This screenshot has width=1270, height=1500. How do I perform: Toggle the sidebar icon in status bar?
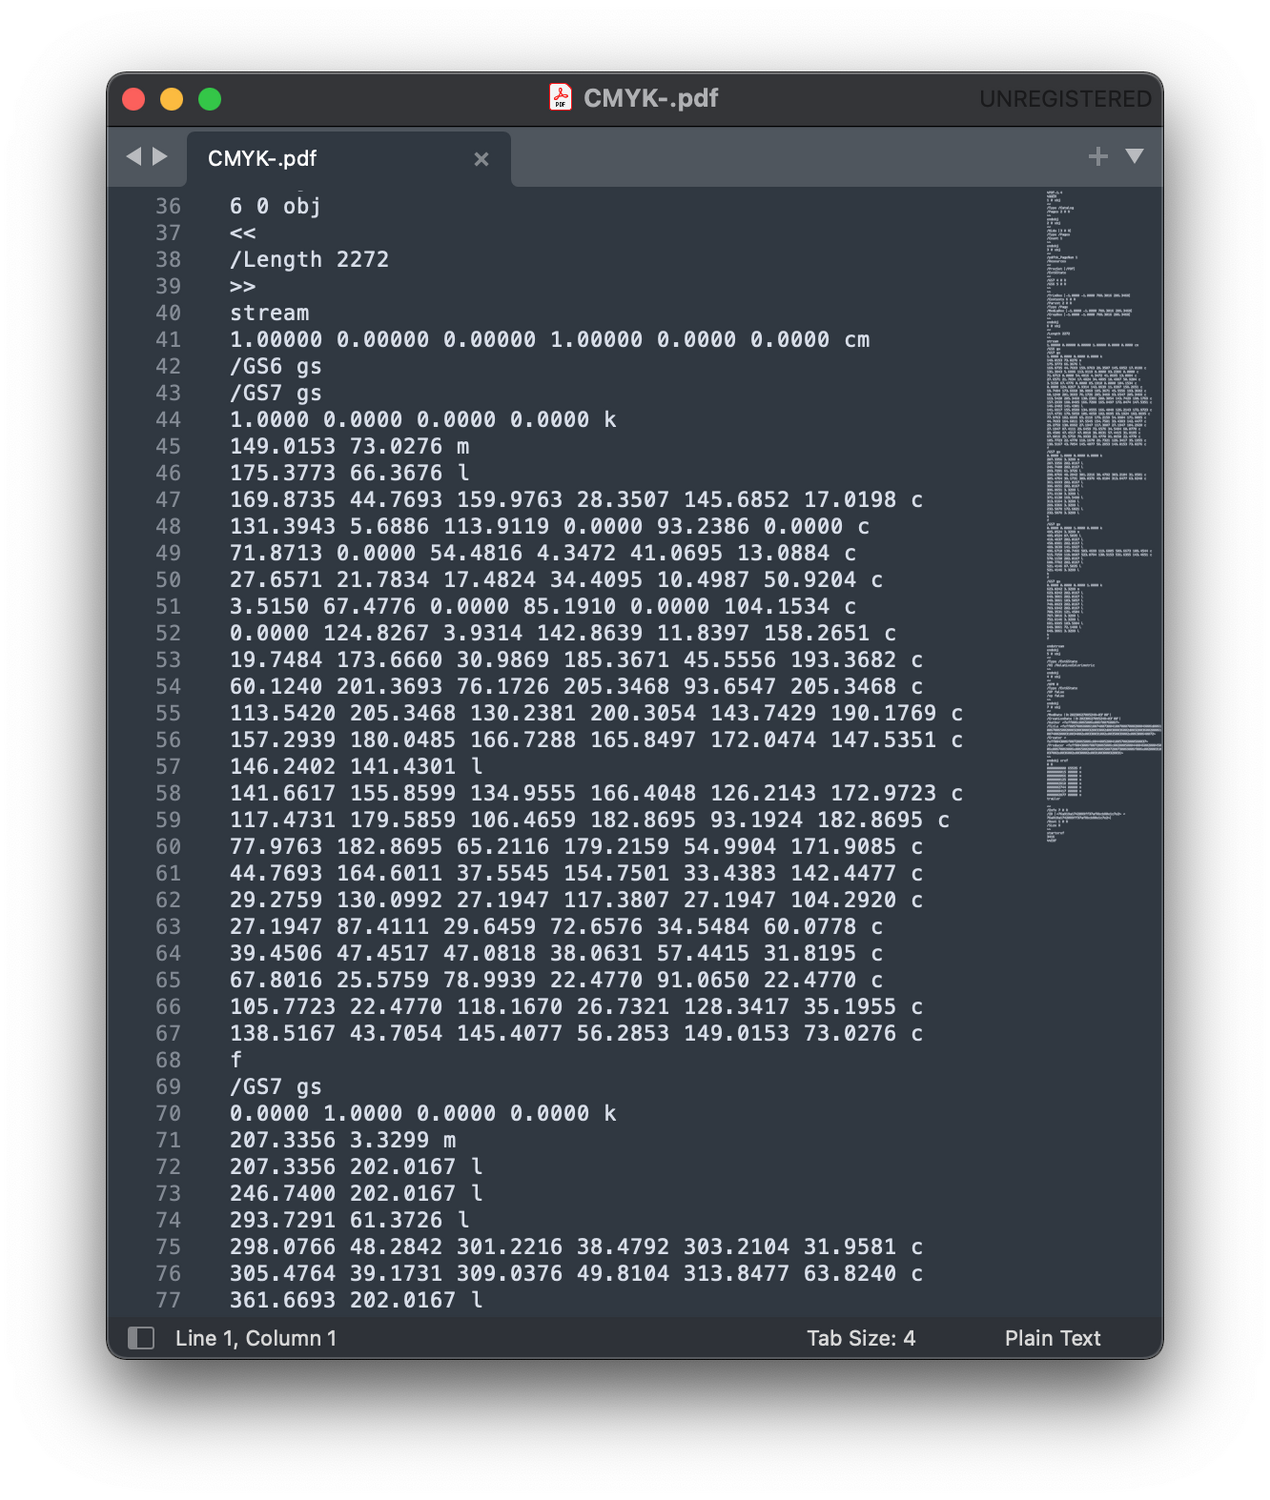[x=141, y=1338]
